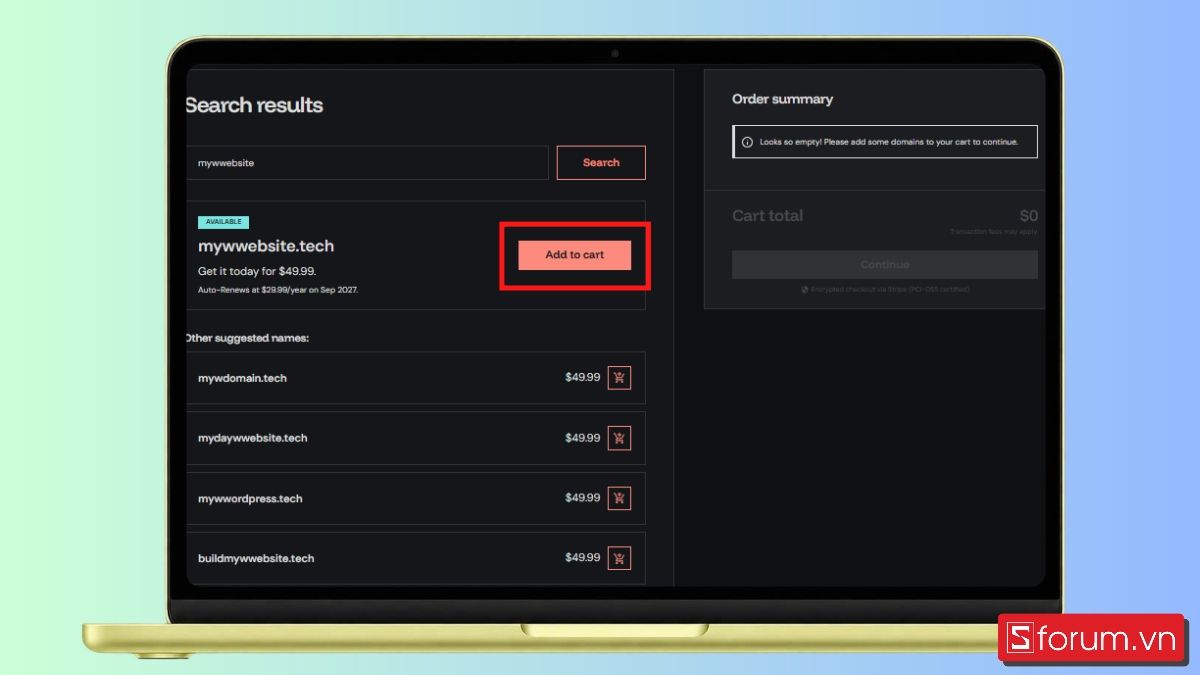The height and width of the screenshot is (675, 1200).
Task: Add mywdomain.tech to cart via cart icon
Action: 619,378
